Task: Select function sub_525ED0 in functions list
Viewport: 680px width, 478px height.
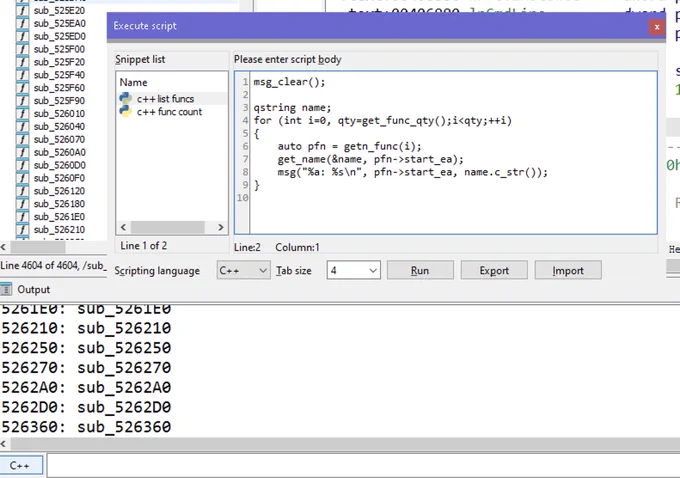Action: (59, 36)
